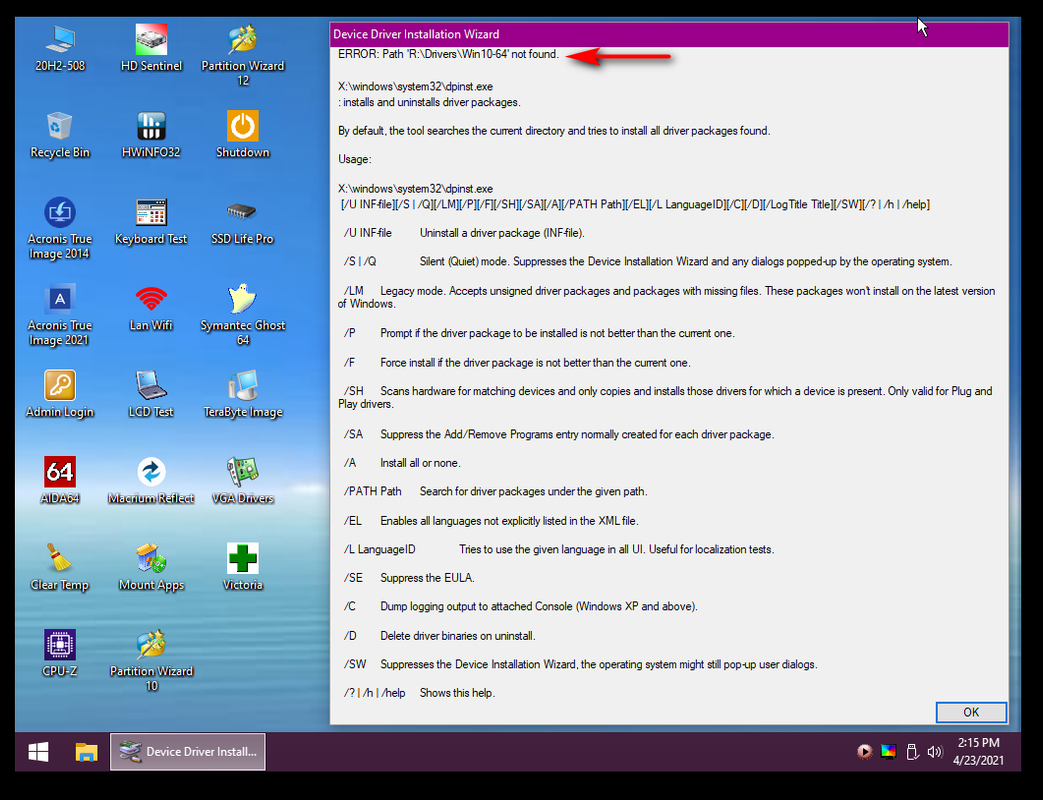The width and height of the screenshot is (1043, 800).
Task: Open the Lan Wifi icon
Action: 151,308
